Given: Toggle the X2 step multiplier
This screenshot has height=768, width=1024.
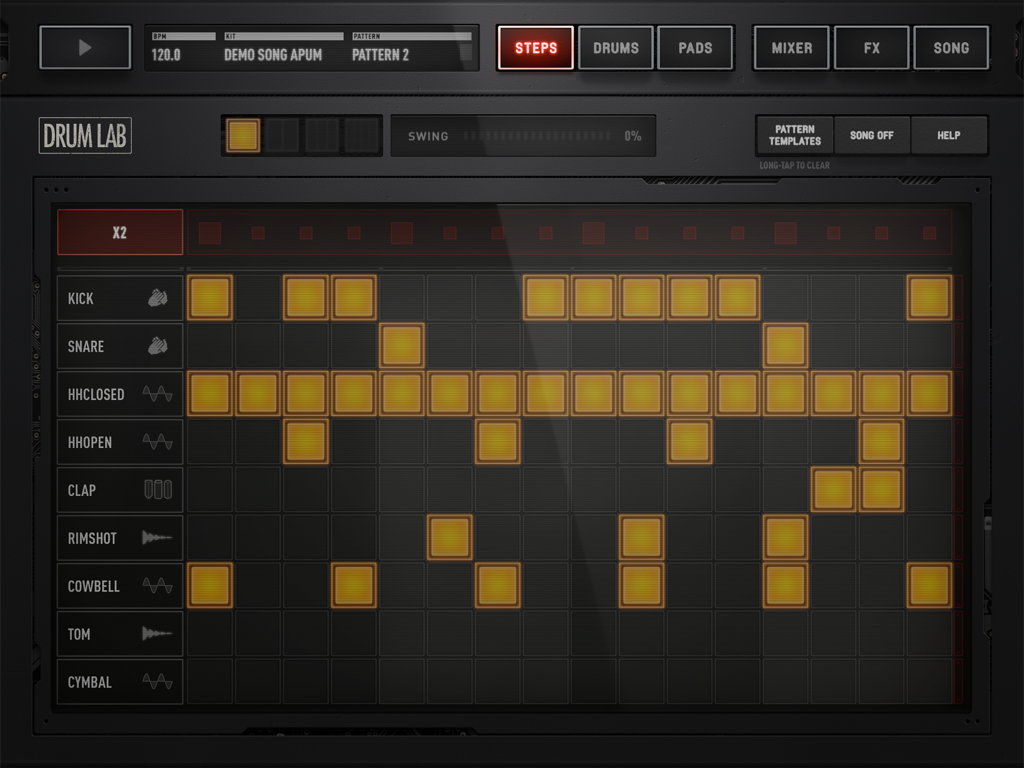Looking at the screenshot, I should coord(119,231).
